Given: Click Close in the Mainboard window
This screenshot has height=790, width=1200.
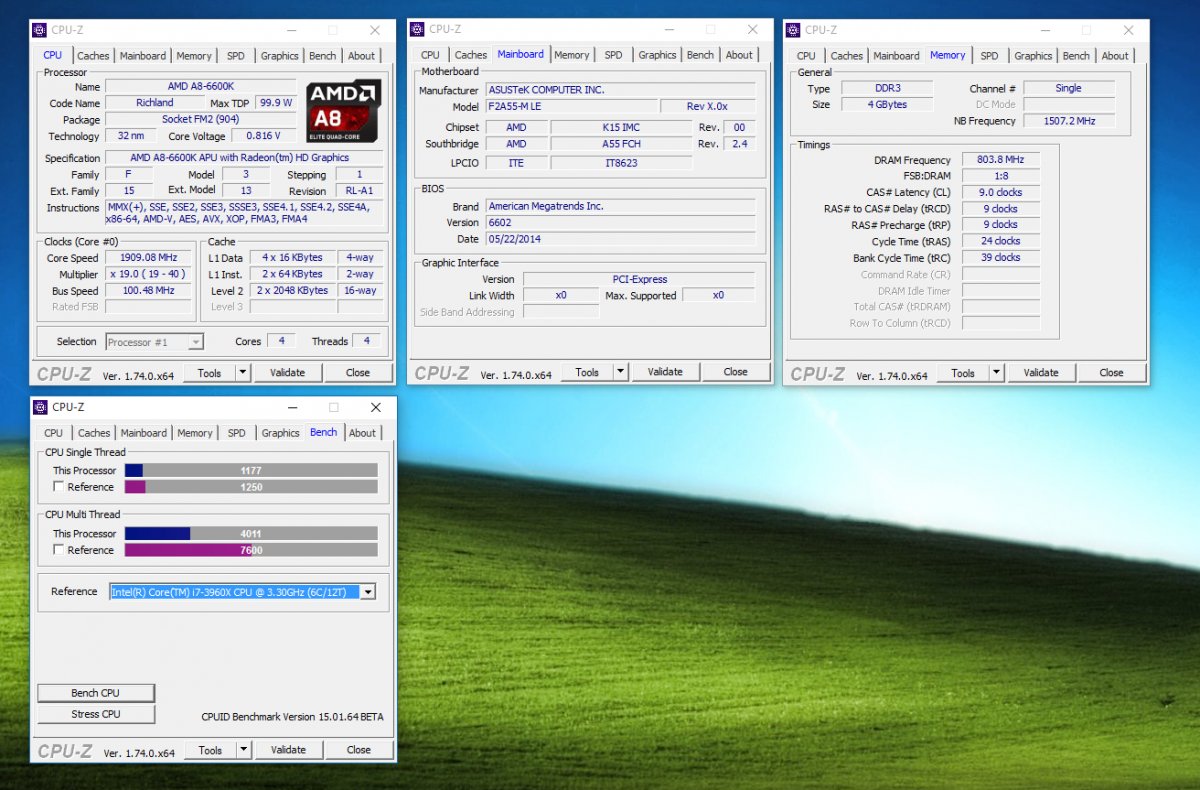Looking at the screenshot, I should point(736,372).
